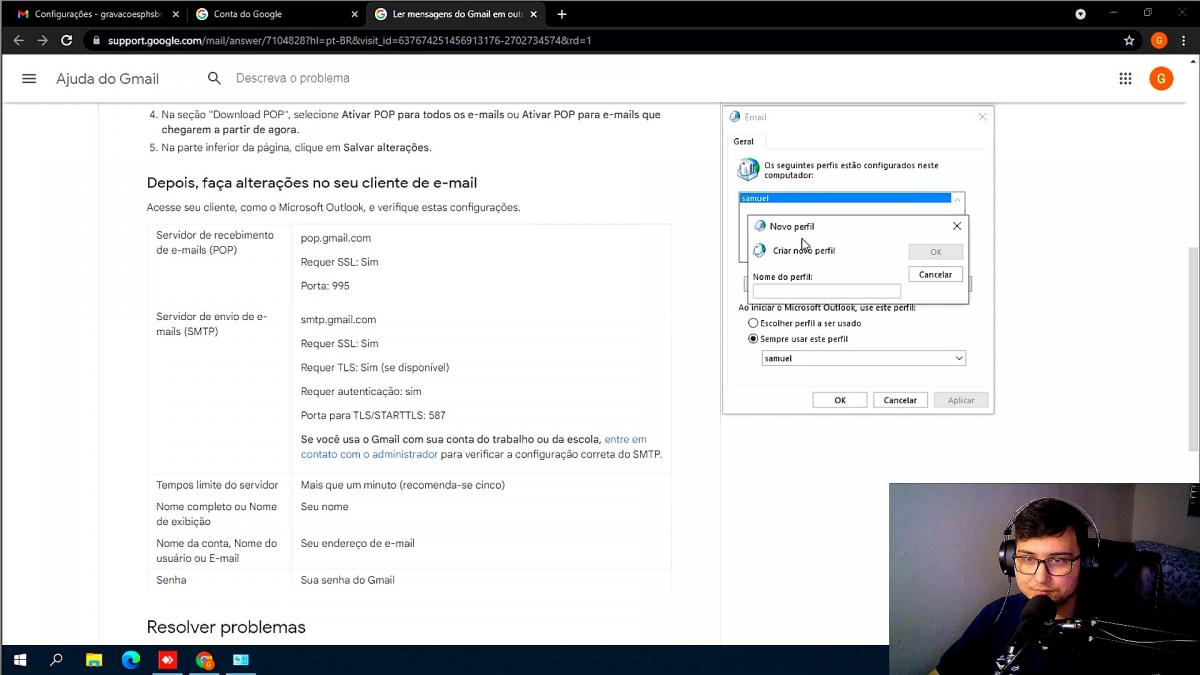Click the Tempos limite do servidor cell
This screenshot has width=1200, height=675.
pyautogui.click(x=217, y=485)
